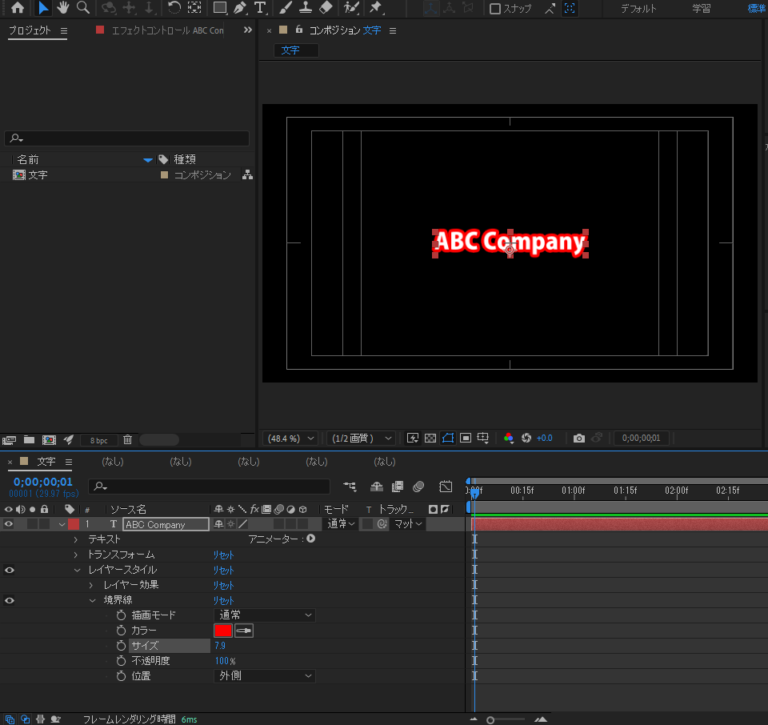The image size is (768, 725).
Task: Switch to the 学習 workspace
Action: (702, 9)
